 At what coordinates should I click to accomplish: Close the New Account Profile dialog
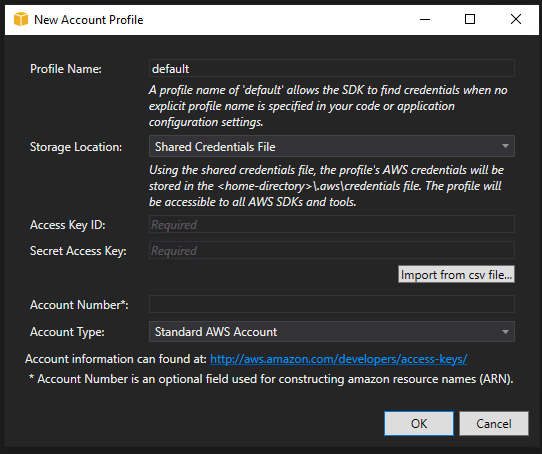click(516, 19)
